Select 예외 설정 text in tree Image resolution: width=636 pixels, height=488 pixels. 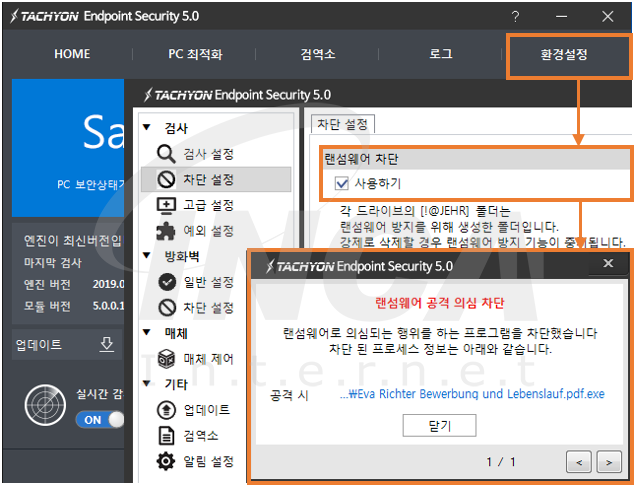[208, 231]
